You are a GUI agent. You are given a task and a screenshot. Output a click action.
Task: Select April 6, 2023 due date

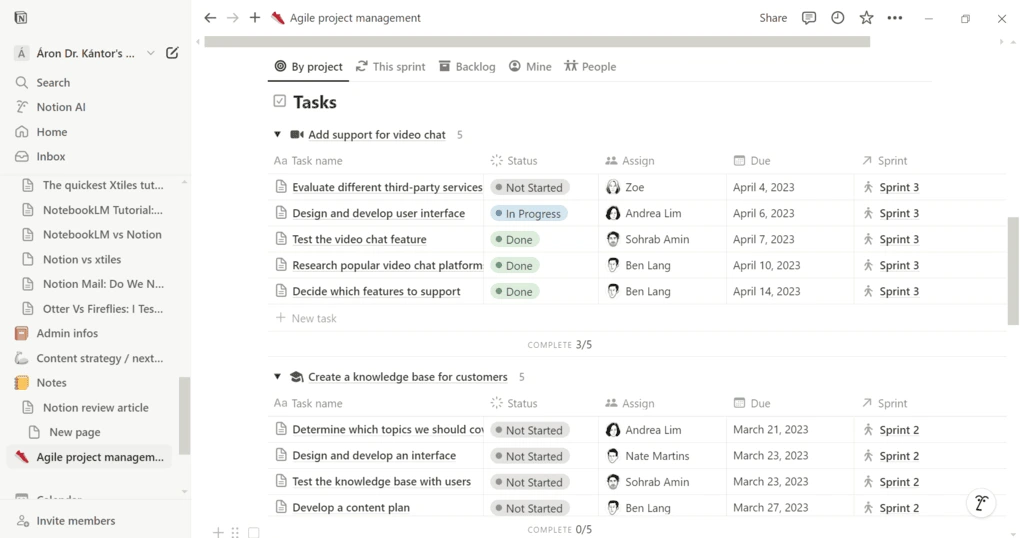point(764,213)
